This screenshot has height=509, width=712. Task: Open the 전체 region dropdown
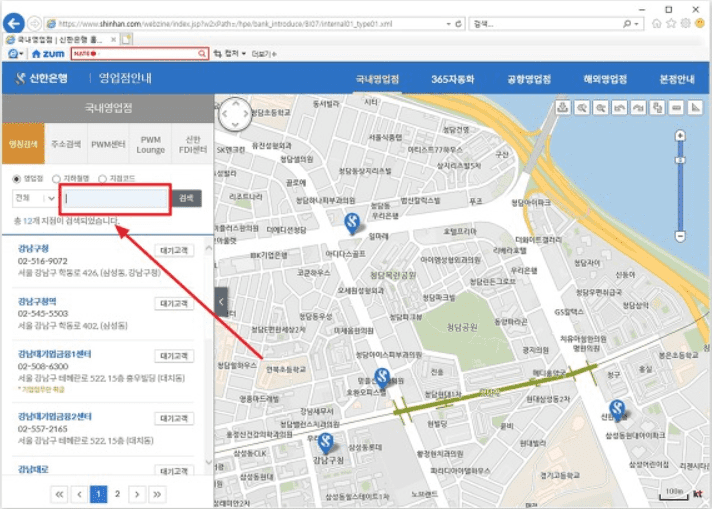click(x=35, y=198)
